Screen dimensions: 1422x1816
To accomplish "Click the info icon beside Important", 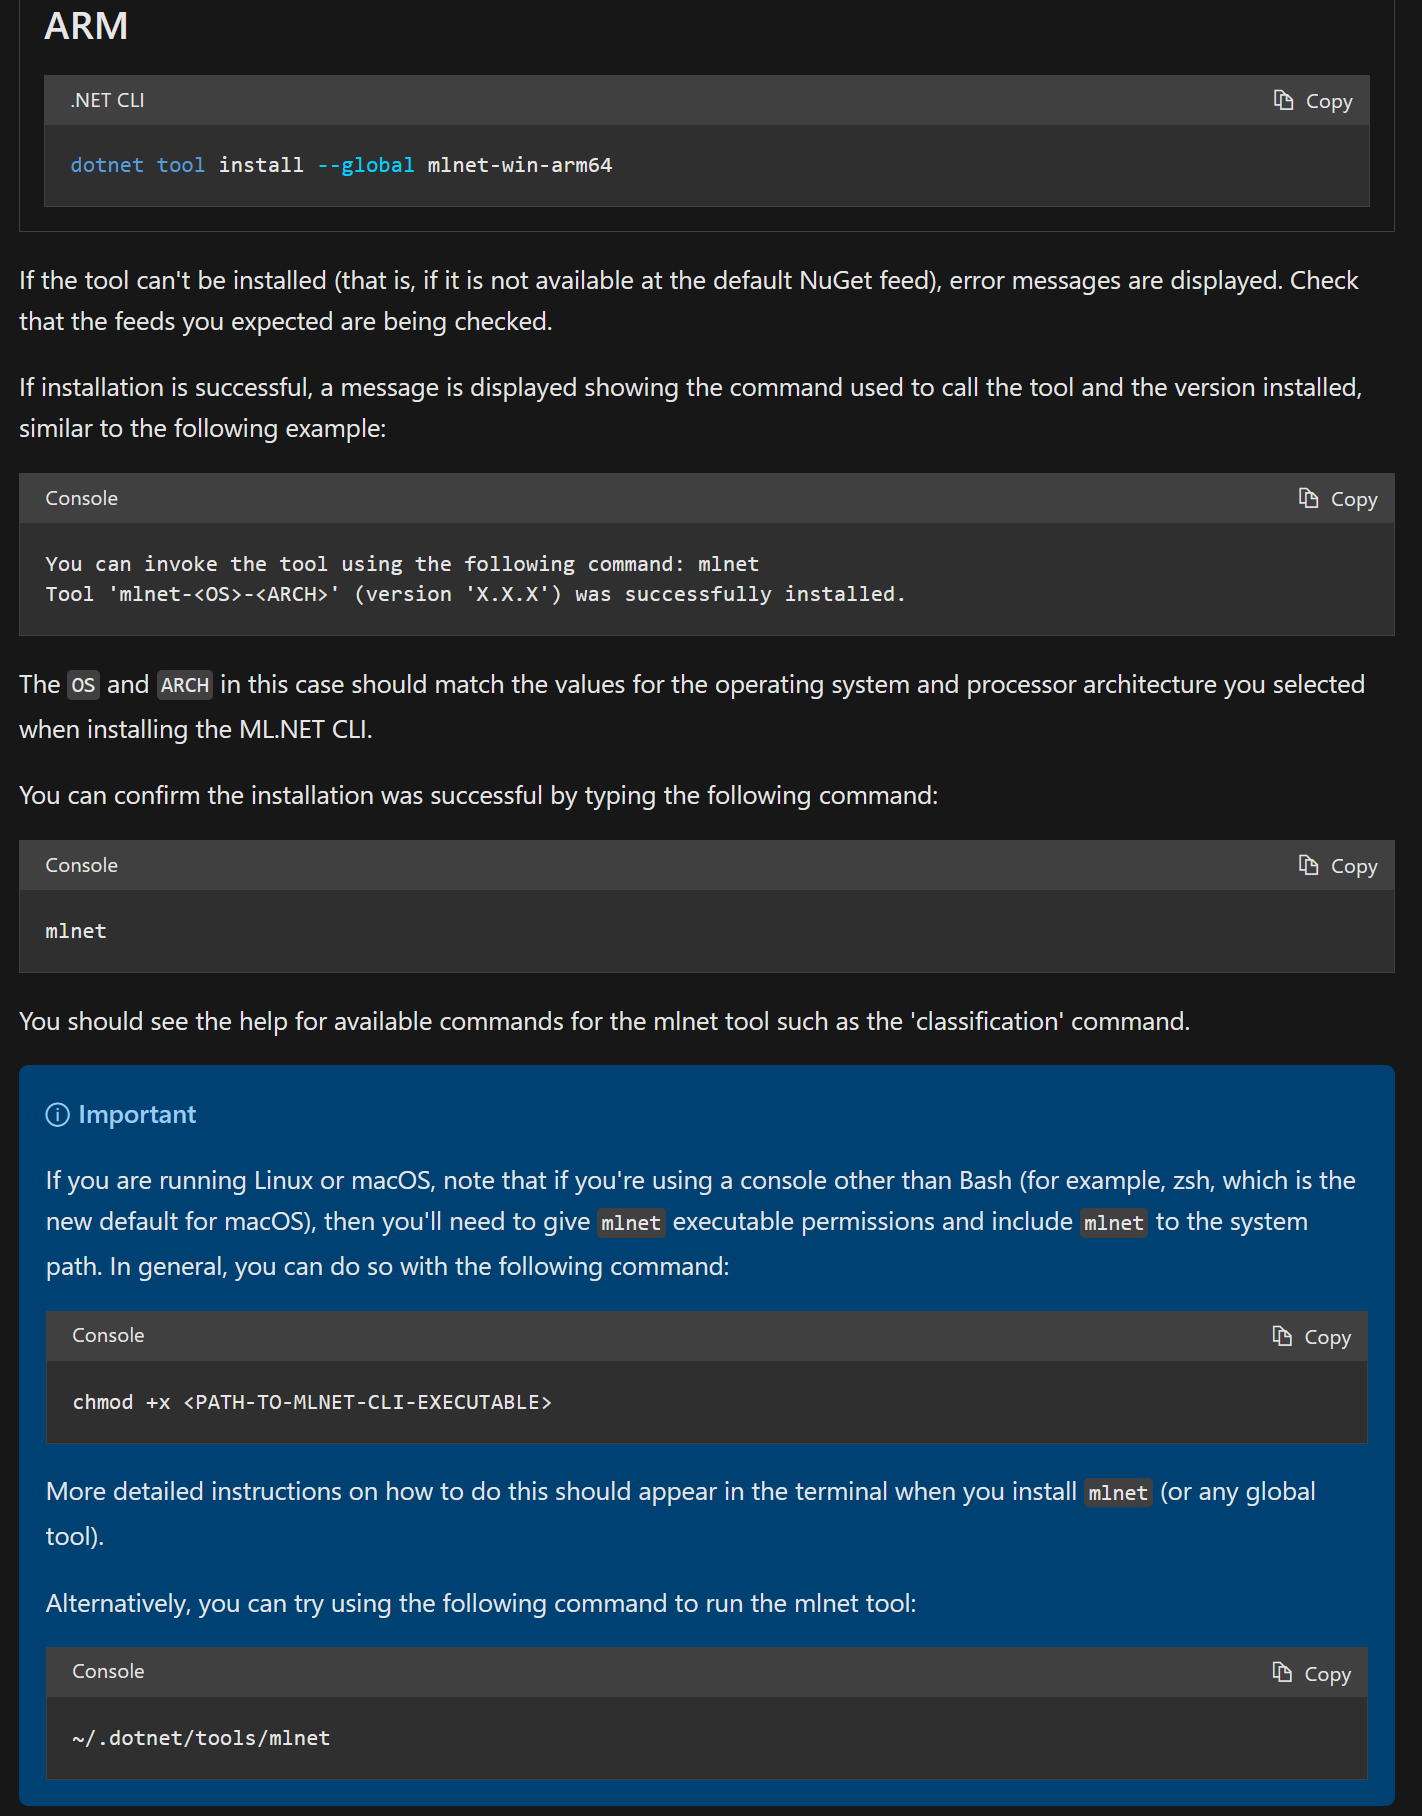I will [x=57, y=1113].
